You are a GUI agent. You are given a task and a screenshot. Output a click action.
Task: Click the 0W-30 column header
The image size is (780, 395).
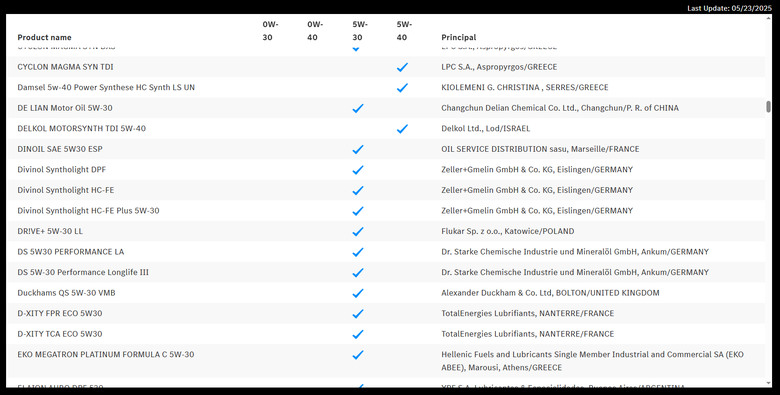coord(271,31)
